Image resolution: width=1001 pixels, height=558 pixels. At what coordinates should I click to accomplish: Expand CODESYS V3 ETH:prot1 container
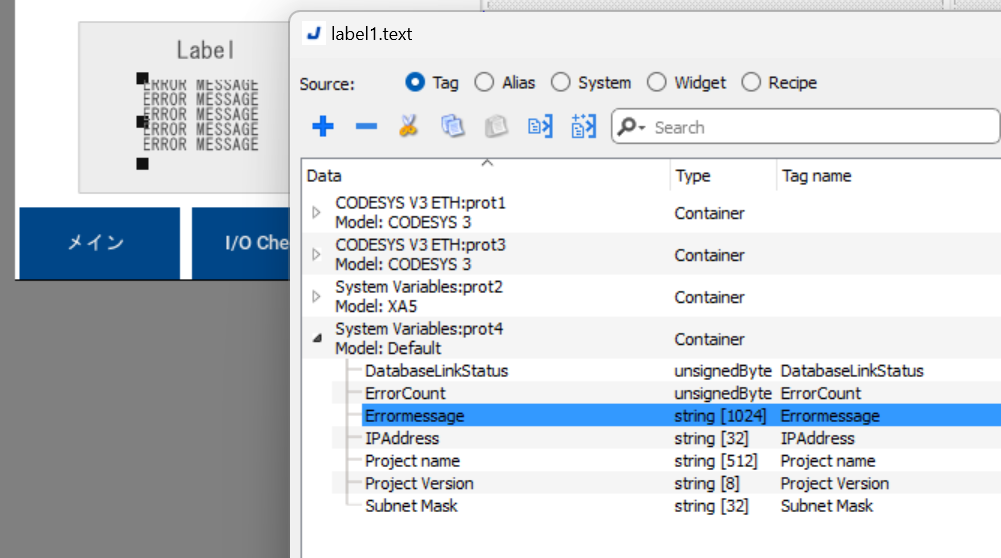pyautogui.click(x=316, y=212)
